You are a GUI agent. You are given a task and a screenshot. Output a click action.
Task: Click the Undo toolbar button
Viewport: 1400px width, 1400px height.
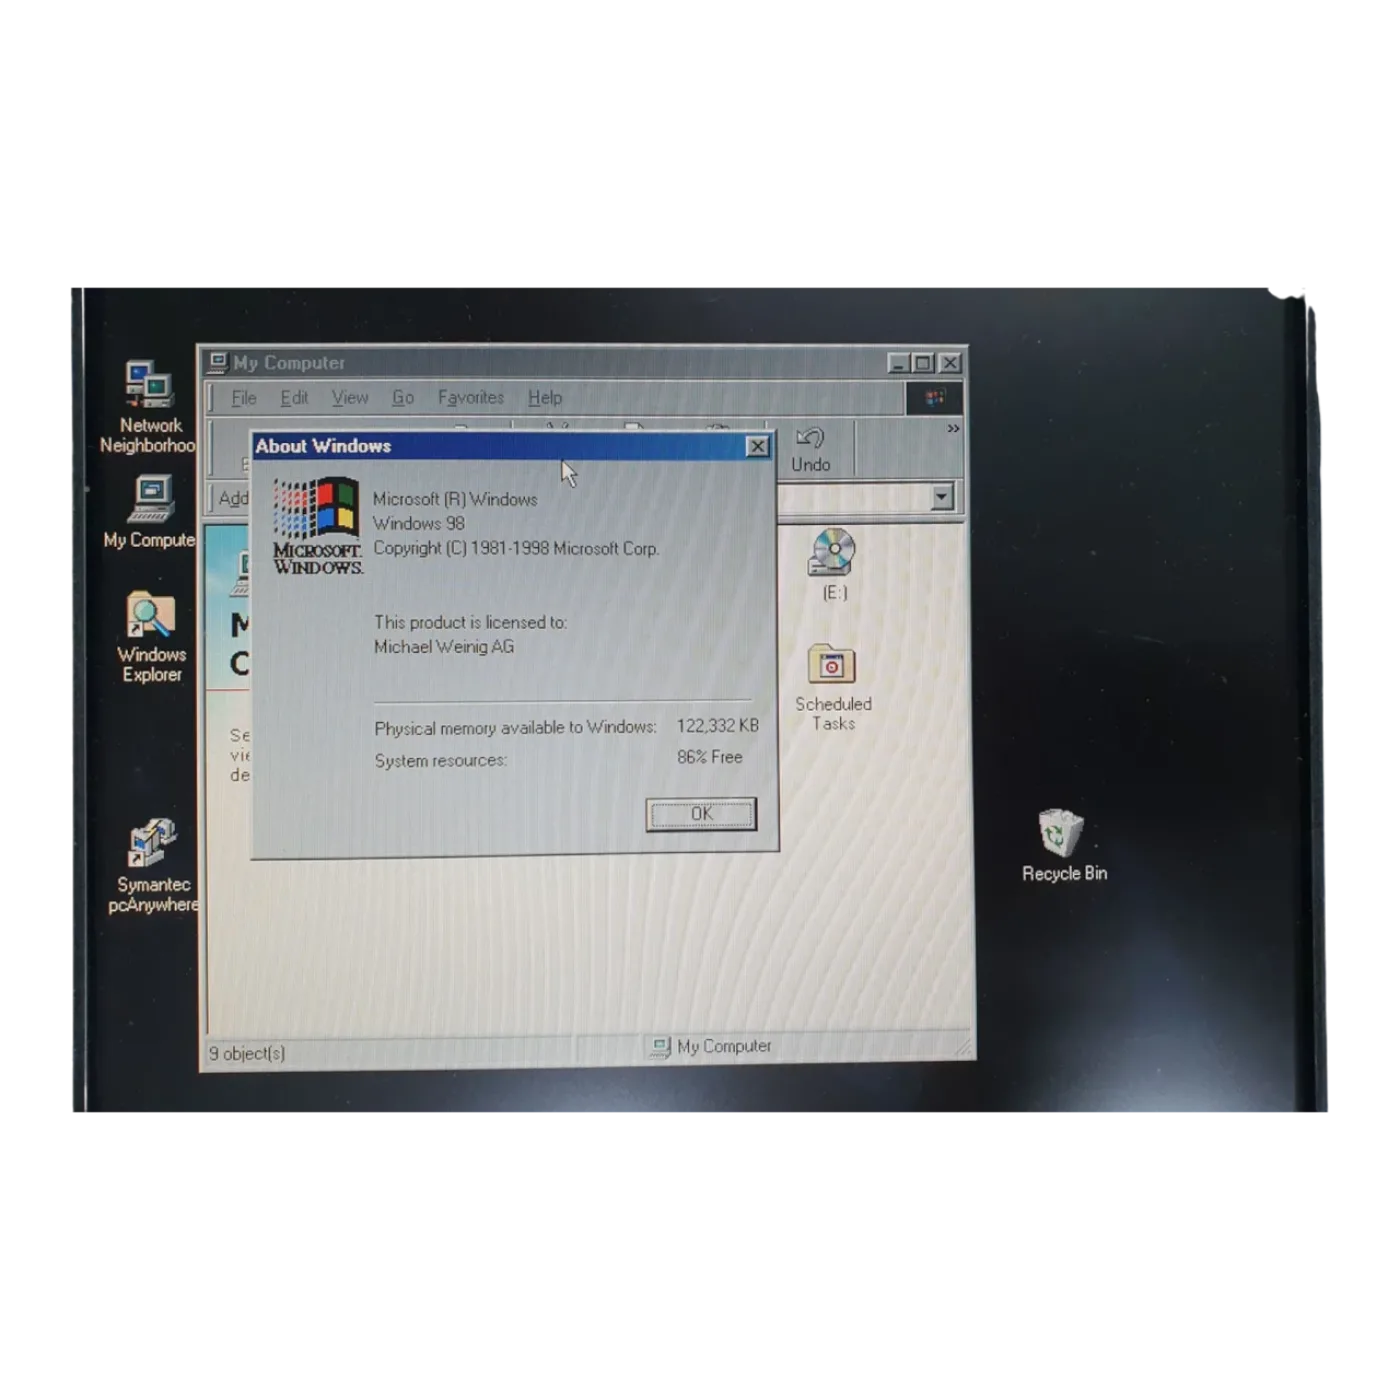pyautogui.click(x=810, y=450)
